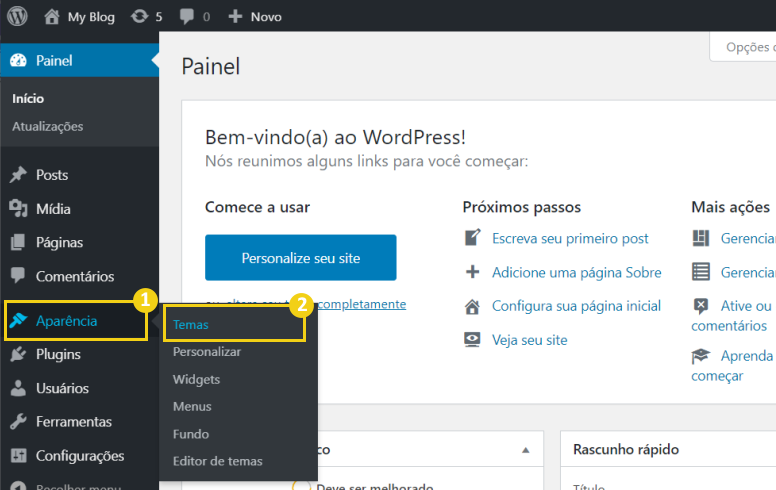Click My Blog site name in admin bar
776x490 pixels.
(91, 17)
